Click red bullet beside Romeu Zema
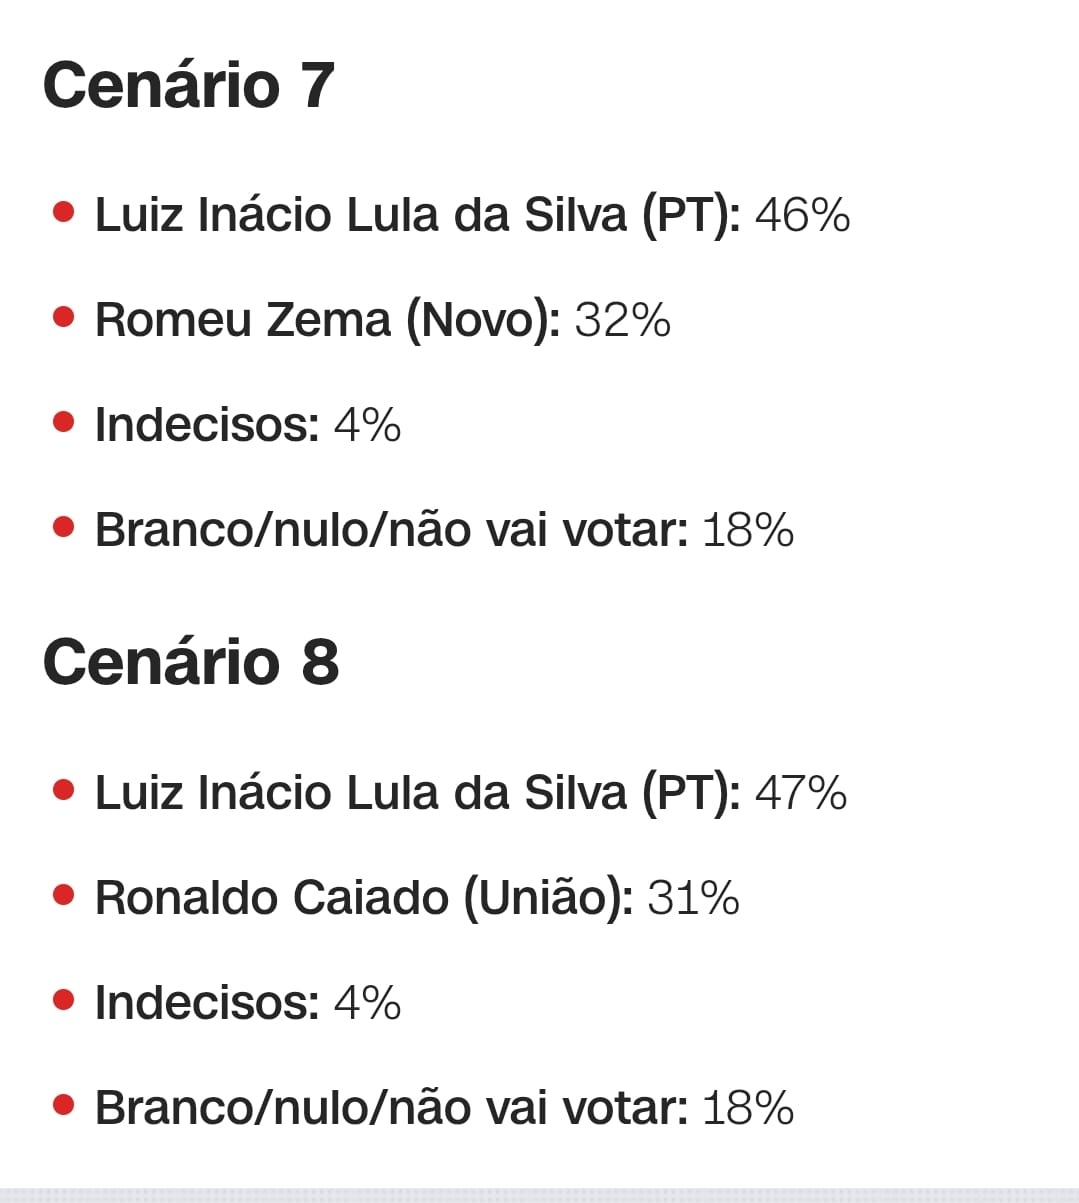The image size is (1079, 1203). 64,318
